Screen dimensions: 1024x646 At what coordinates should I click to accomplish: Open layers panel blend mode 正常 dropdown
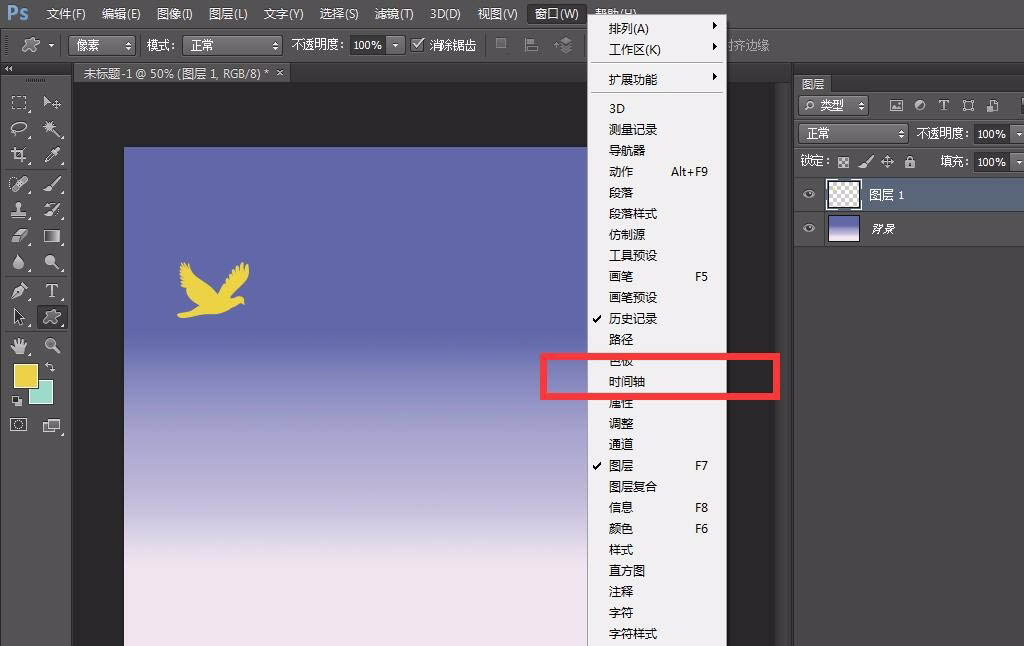pos(854,133)
